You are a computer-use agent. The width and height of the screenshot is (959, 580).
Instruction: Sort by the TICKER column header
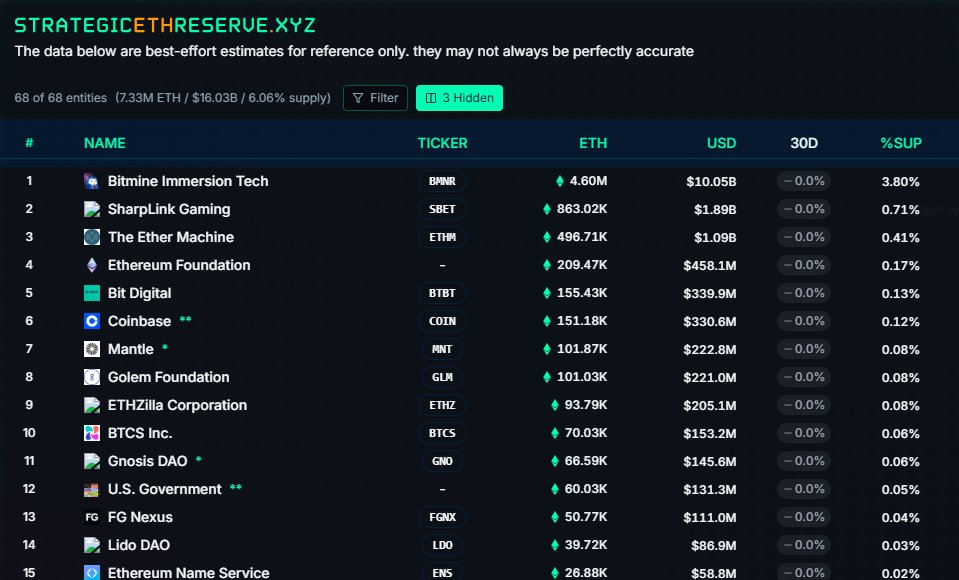coord(442,143)
